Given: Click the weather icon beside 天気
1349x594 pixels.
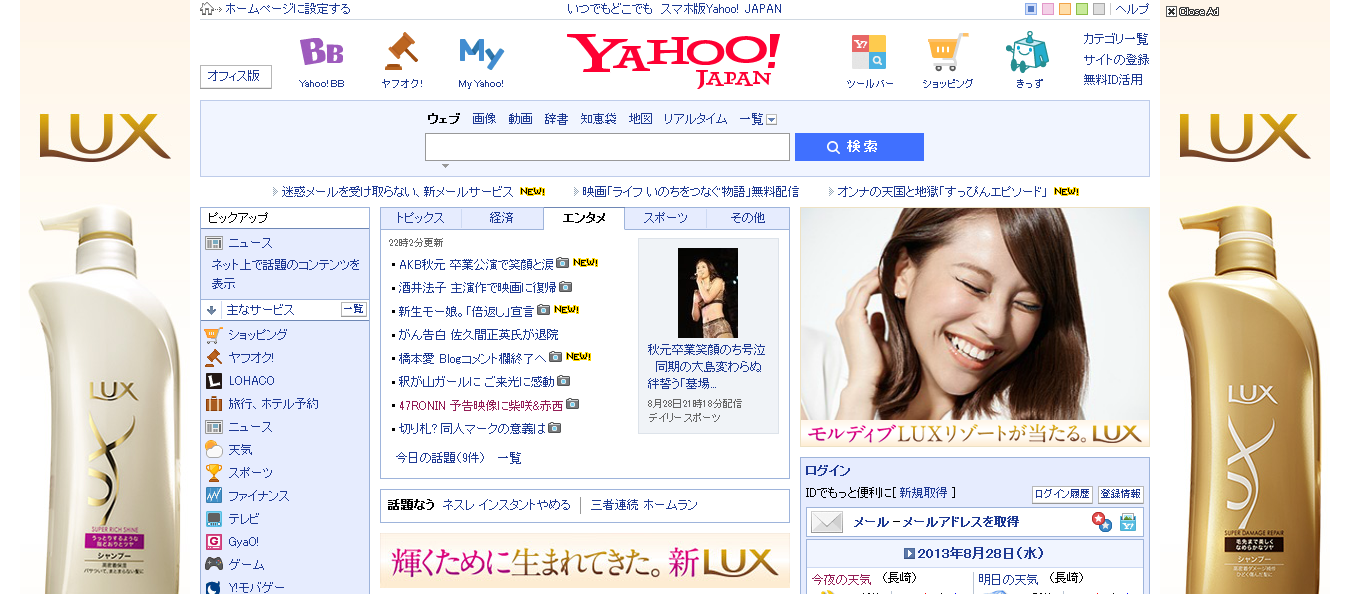Looking at the screenshot, I should (213, 450).
